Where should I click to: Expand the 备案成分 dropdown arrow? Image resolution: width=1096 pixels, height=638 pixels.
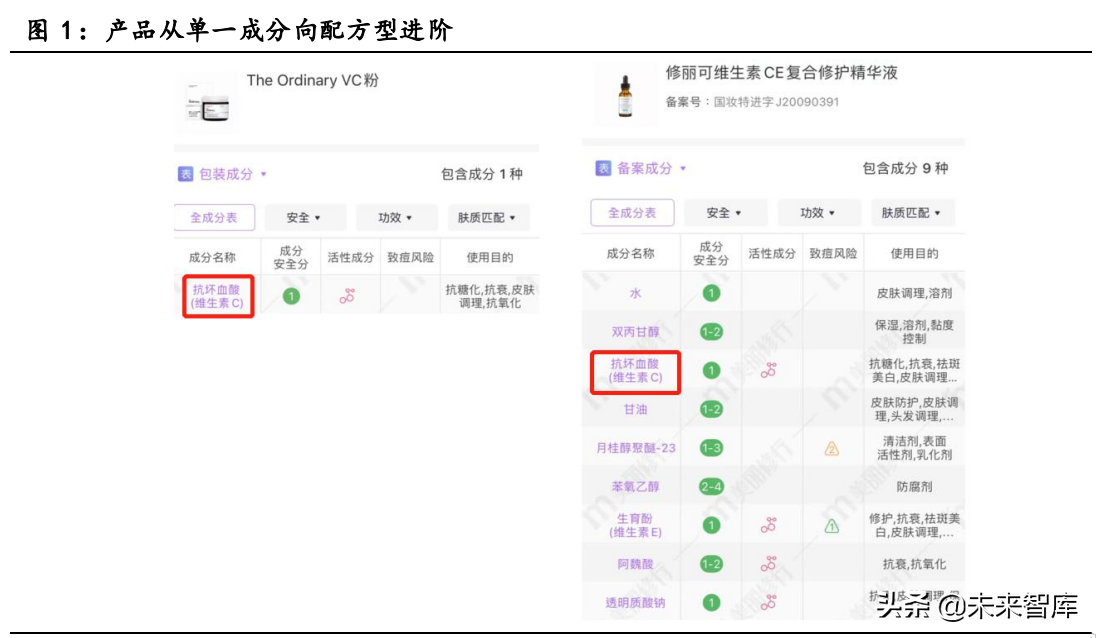tap(683, 168)
